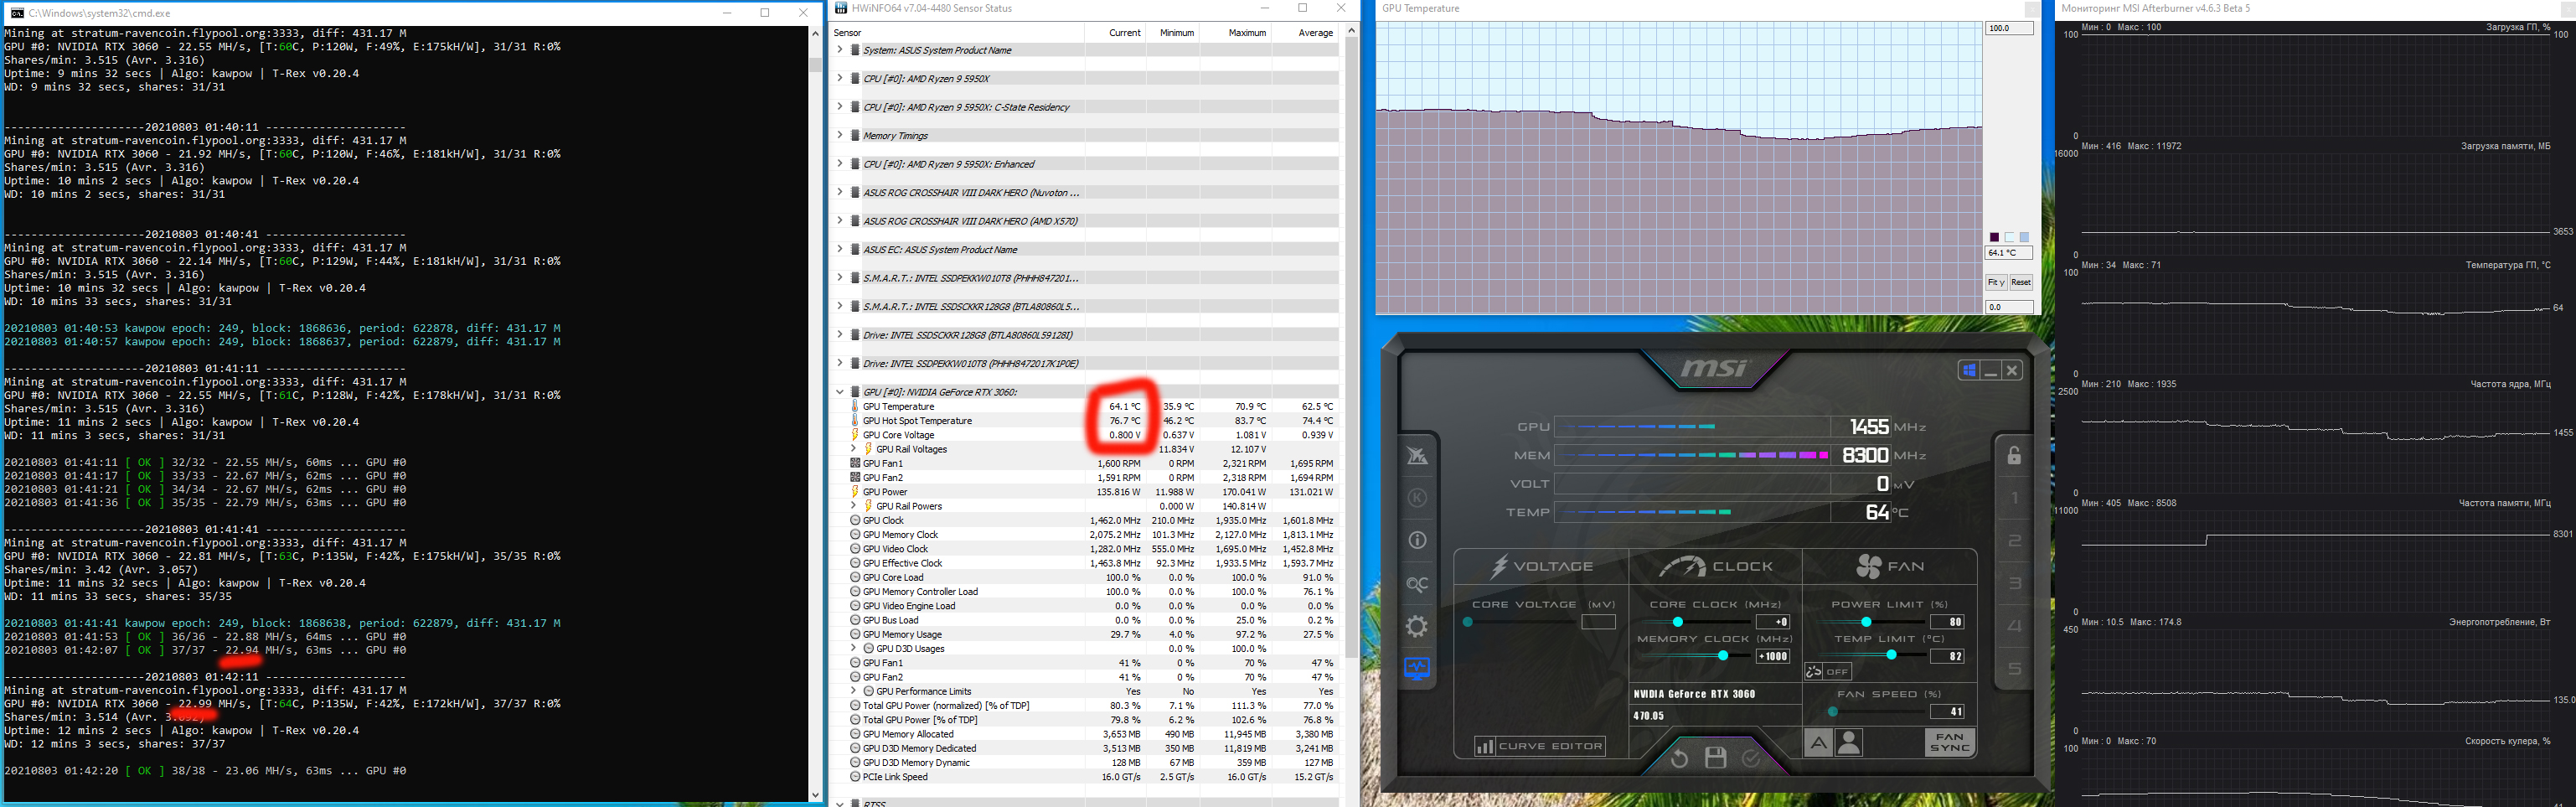Click the OC Scanner icon
This screenshot has height=807, width=2576.
pos(1417,584)
